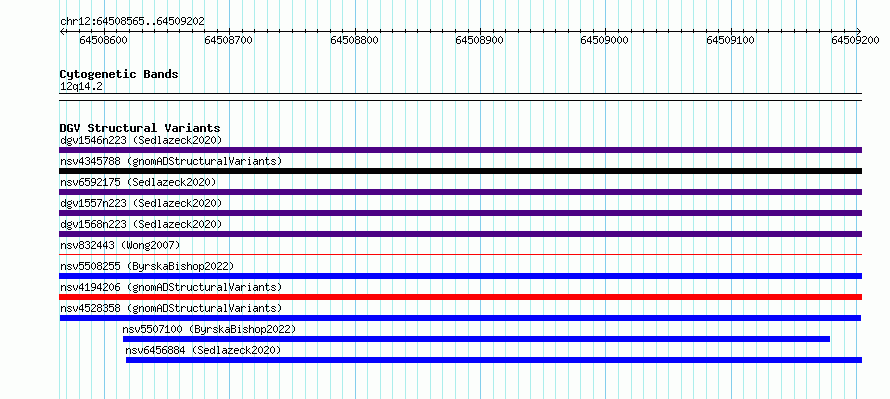890x399 pixels.
Task: Click ruler tick label 64508800
Action: [354, 40]
